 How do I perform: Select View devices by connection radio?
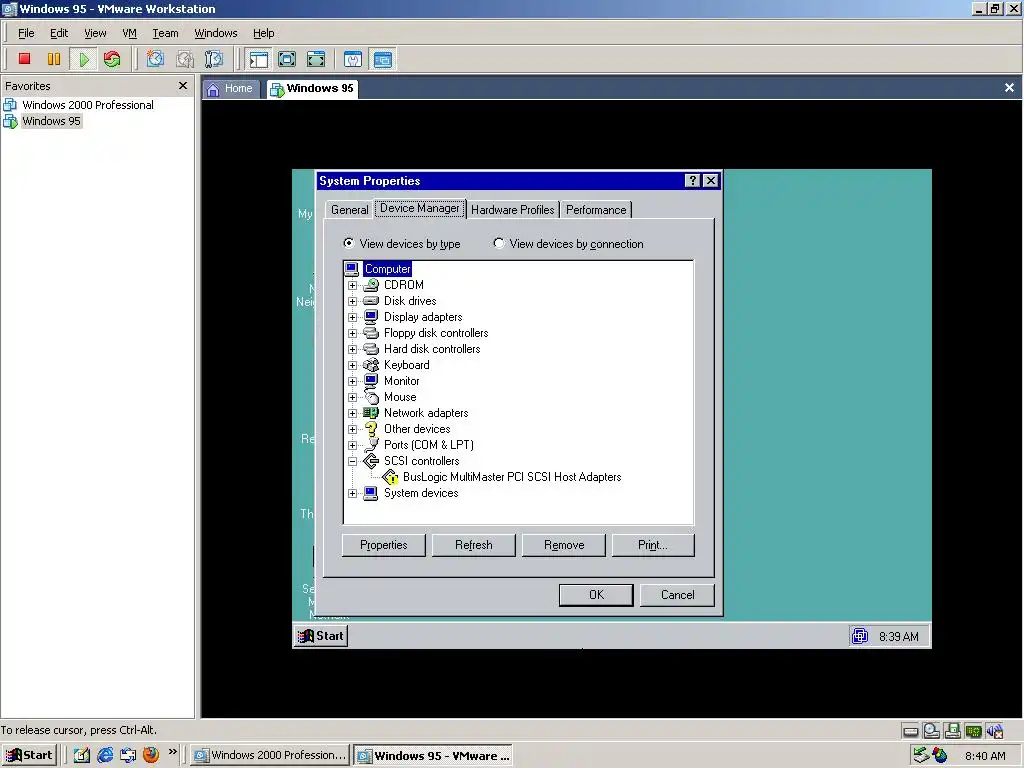tap(499, 243)
